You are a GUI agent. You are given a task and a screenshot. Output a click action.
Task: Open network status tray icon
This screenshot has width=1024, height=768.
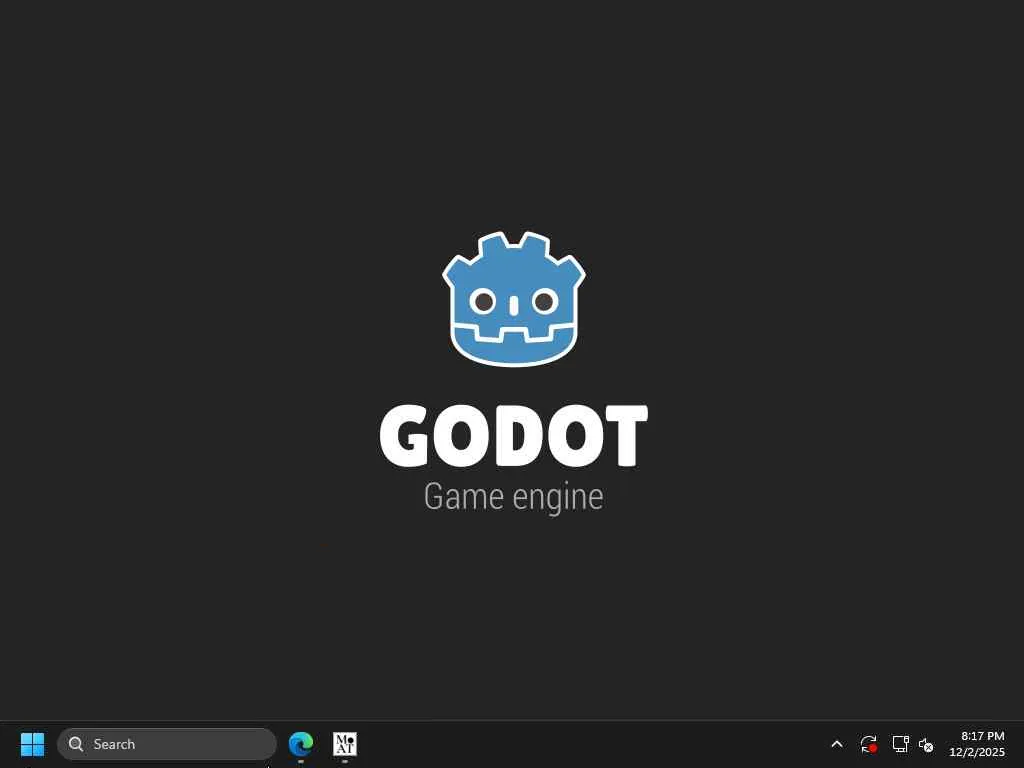pos(900,744)
